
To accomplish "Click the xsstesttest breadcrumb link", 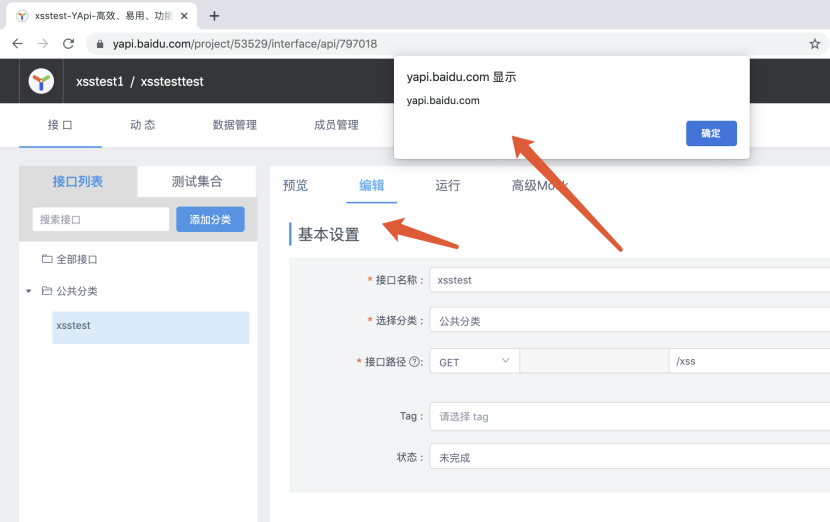I will click(x=172, y=82).
